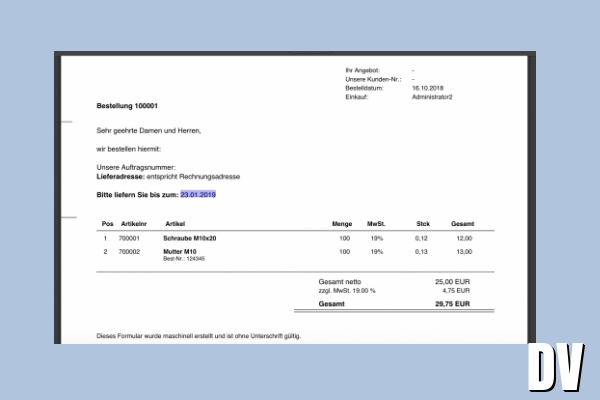600x400 pixels.
Task: Click the Best-Nr. 124345 text
Action: [x=184, y=259]
